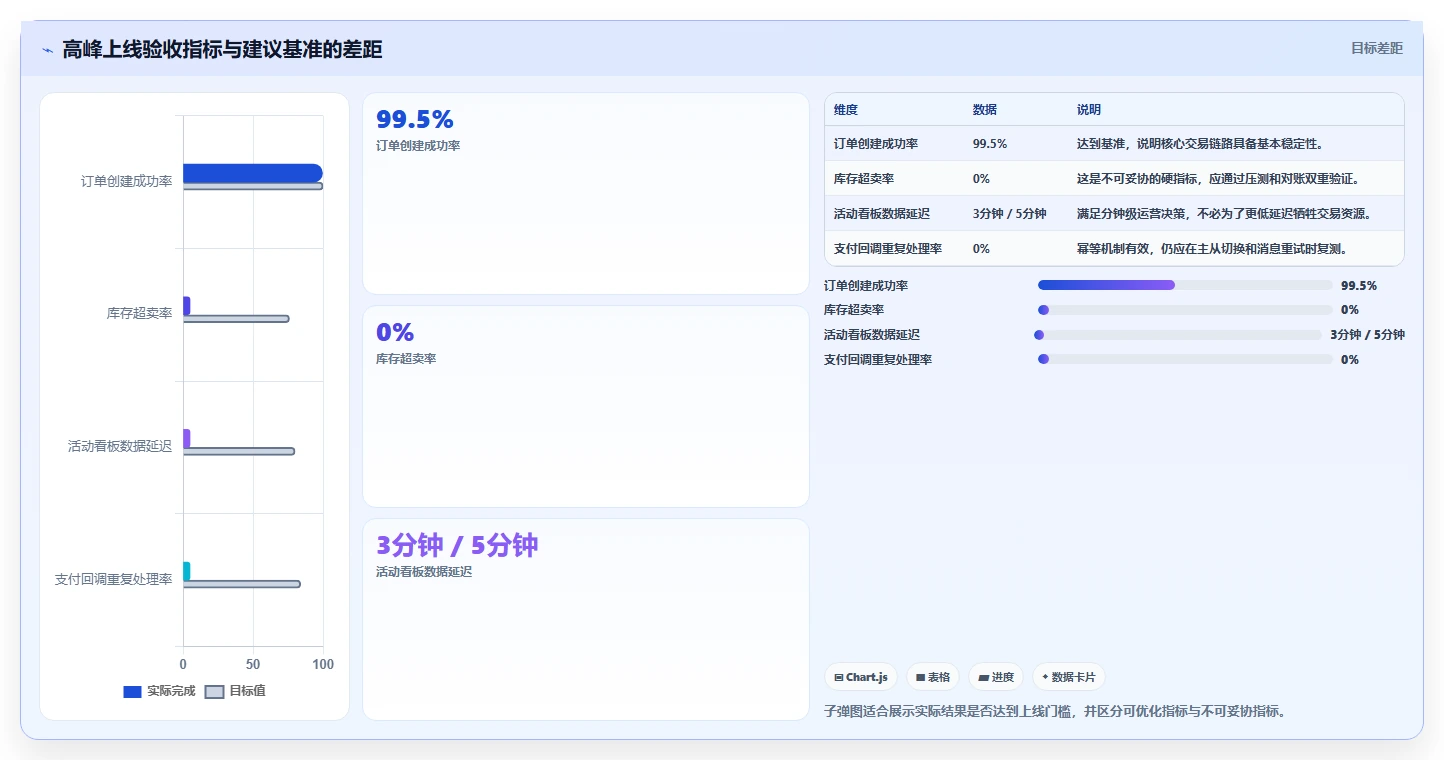Select the 进度 tag chip
1444x760 pixels.
click(996, 677)
